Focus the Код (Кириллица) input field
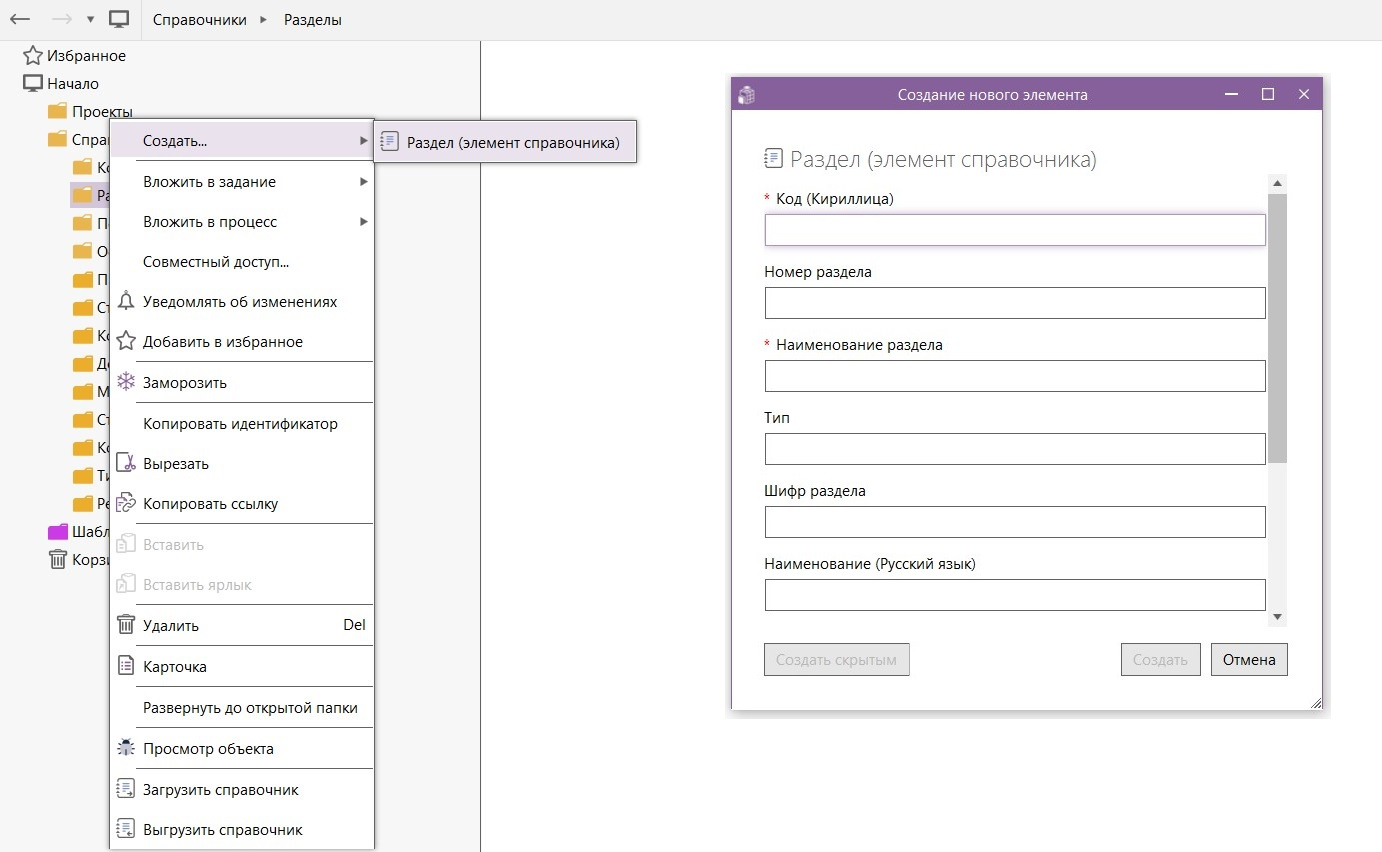The image size is (1382, 852). [1015, 230]
